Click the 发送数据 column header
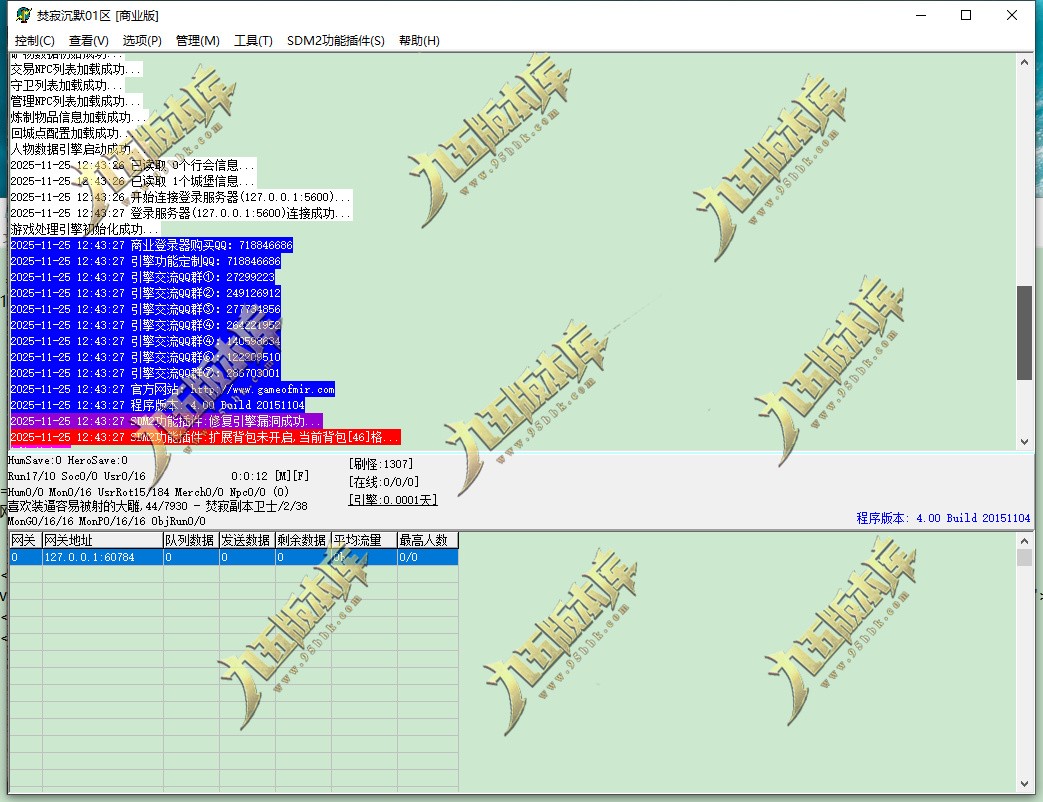Screen dimensions: 1043x802 [x=247, y=540]
